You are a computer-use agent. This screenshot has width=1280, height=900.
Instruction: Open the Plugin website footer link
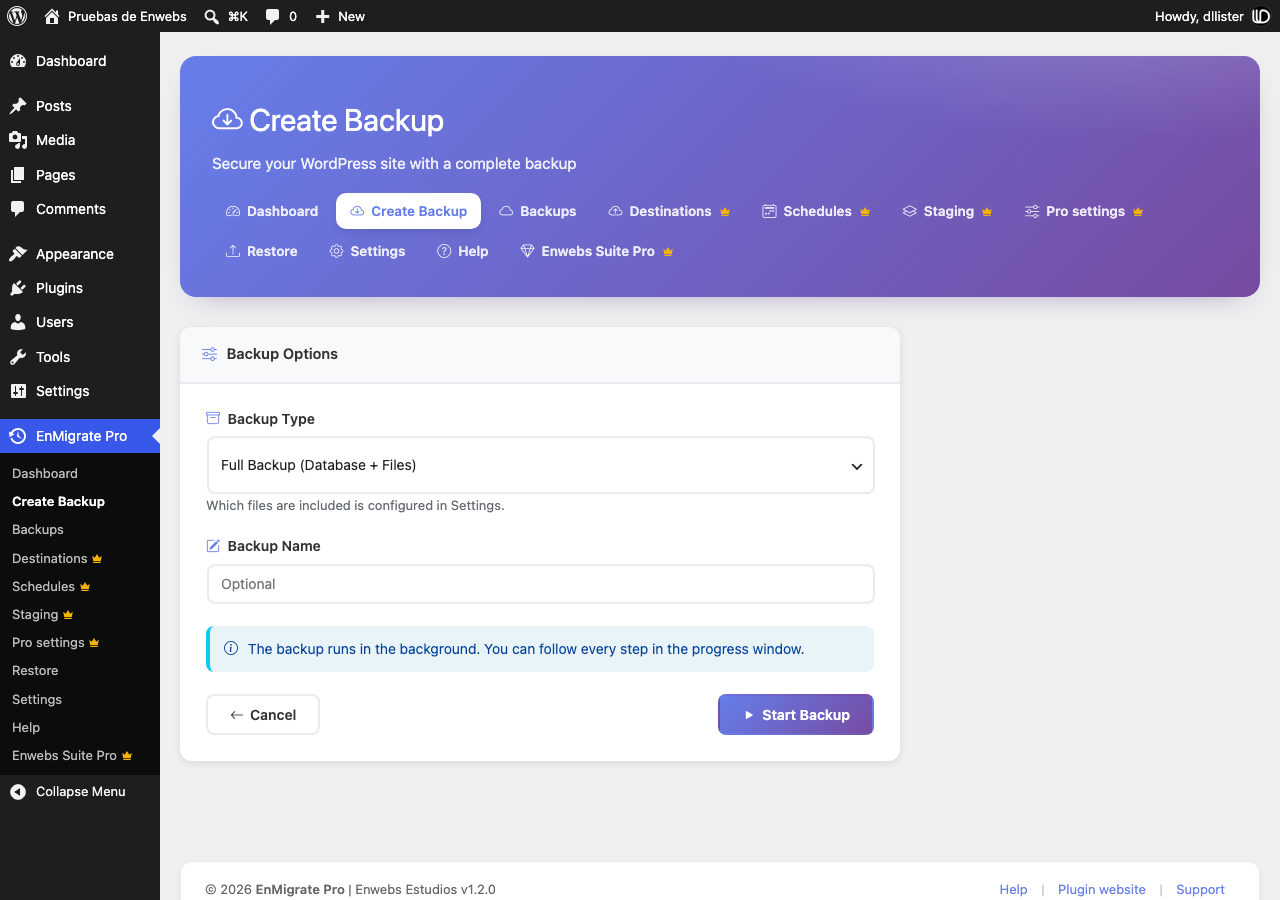tap(1102, 889)
